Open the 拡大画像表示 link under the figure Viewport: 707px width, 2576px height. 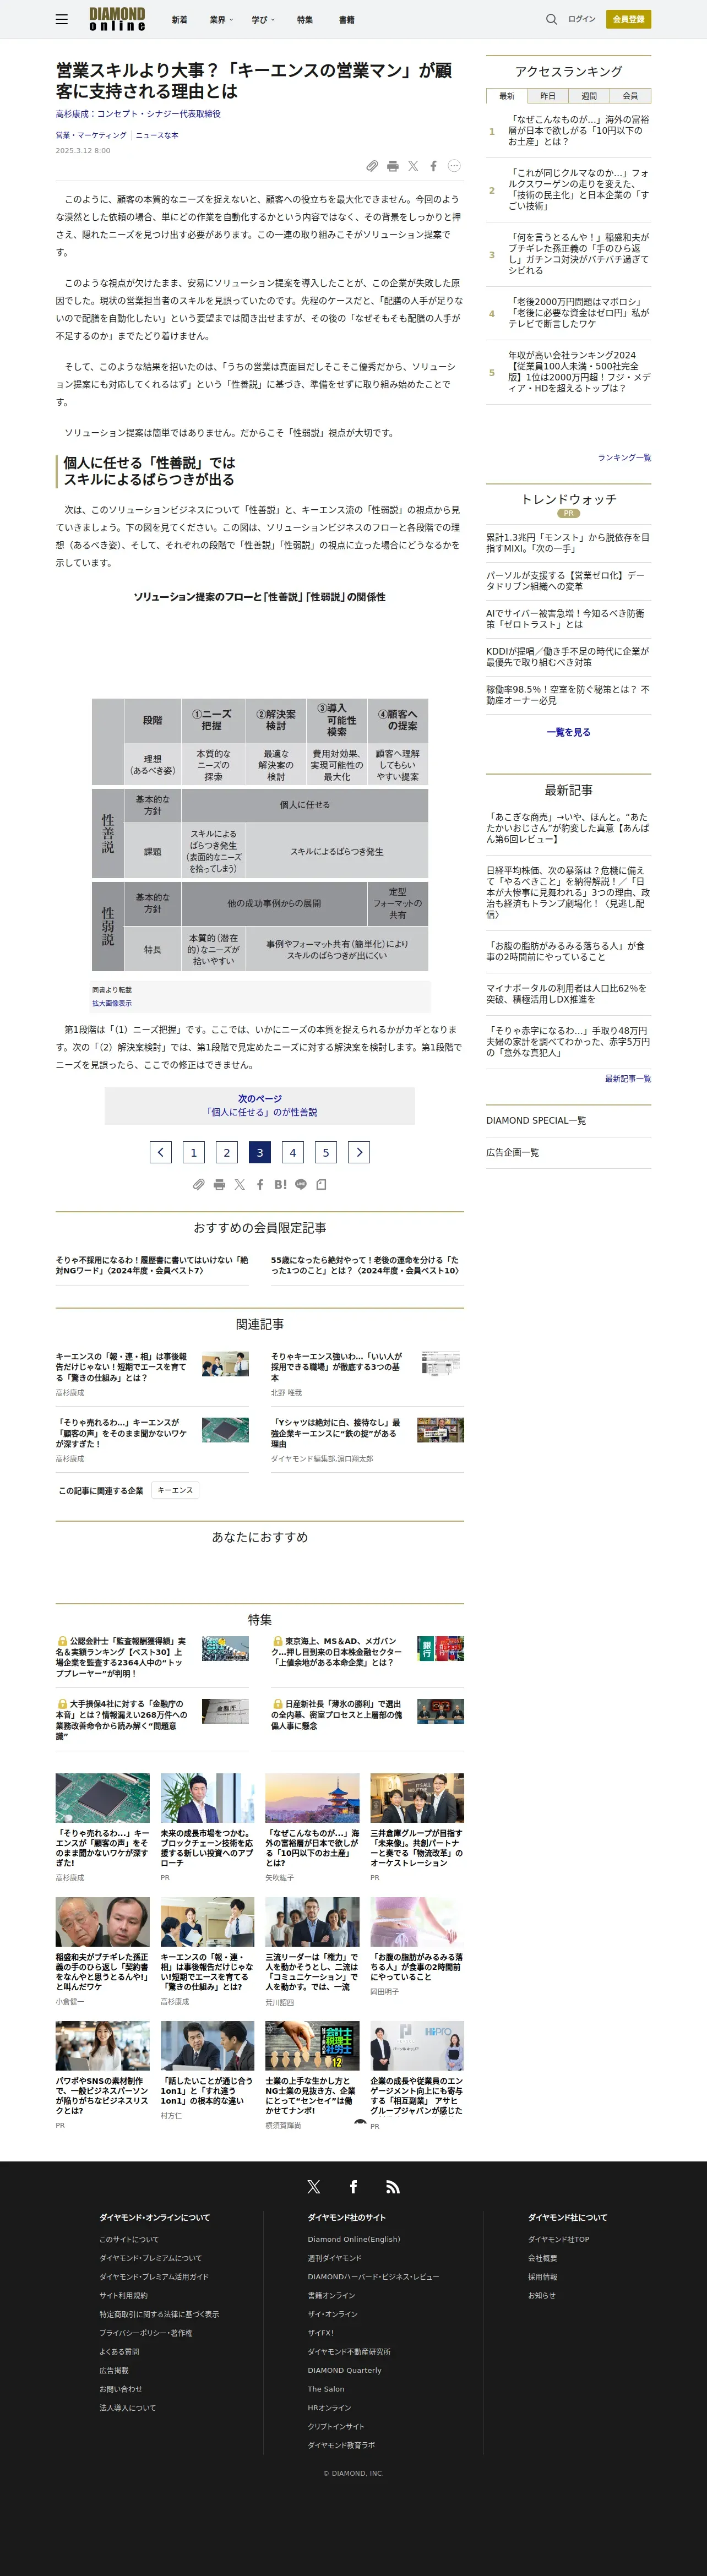[x=112, y=1003]
